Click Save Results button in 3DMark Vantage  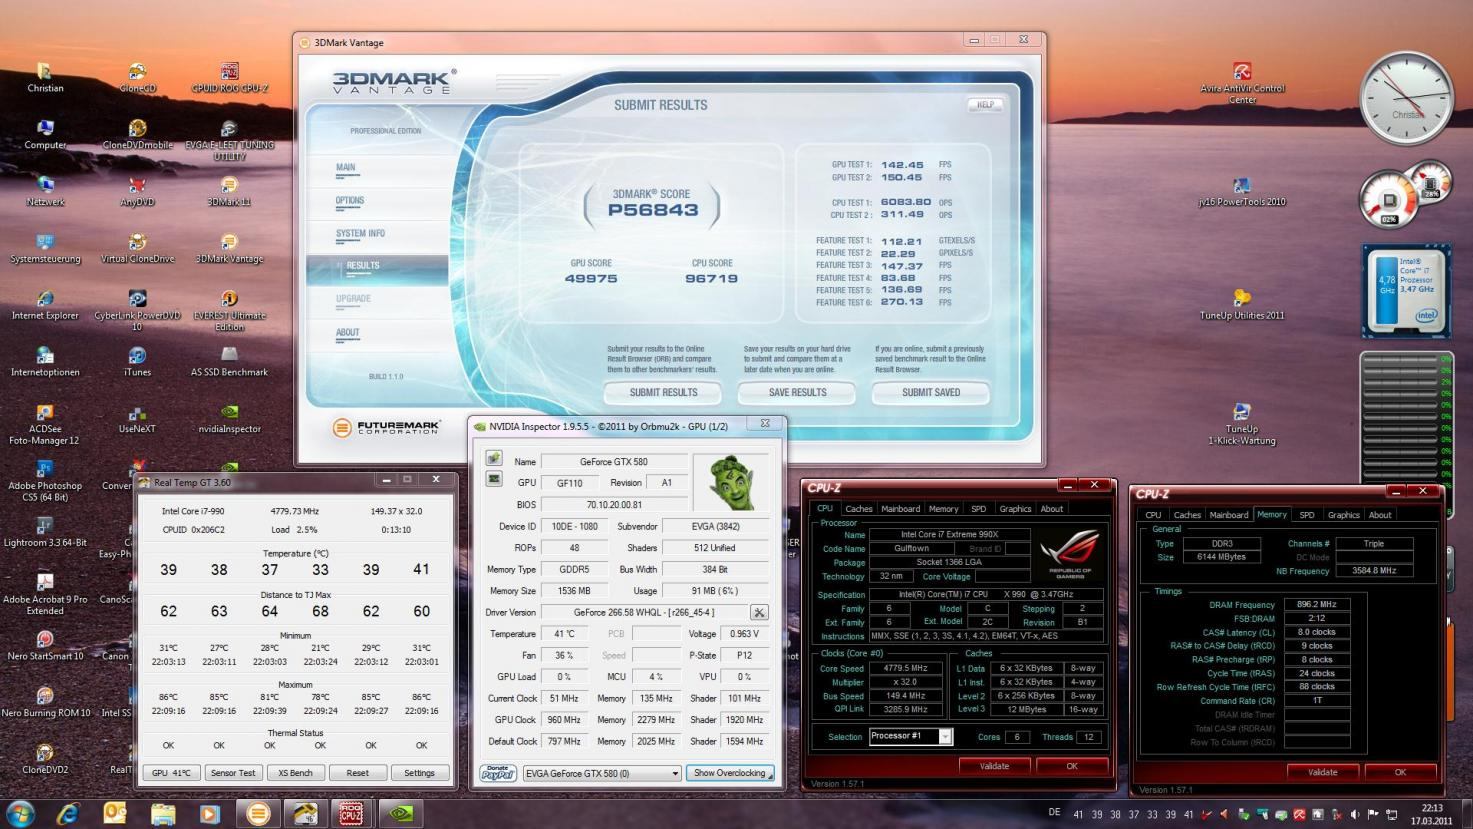pyautogui.click(x=797, y=392)
